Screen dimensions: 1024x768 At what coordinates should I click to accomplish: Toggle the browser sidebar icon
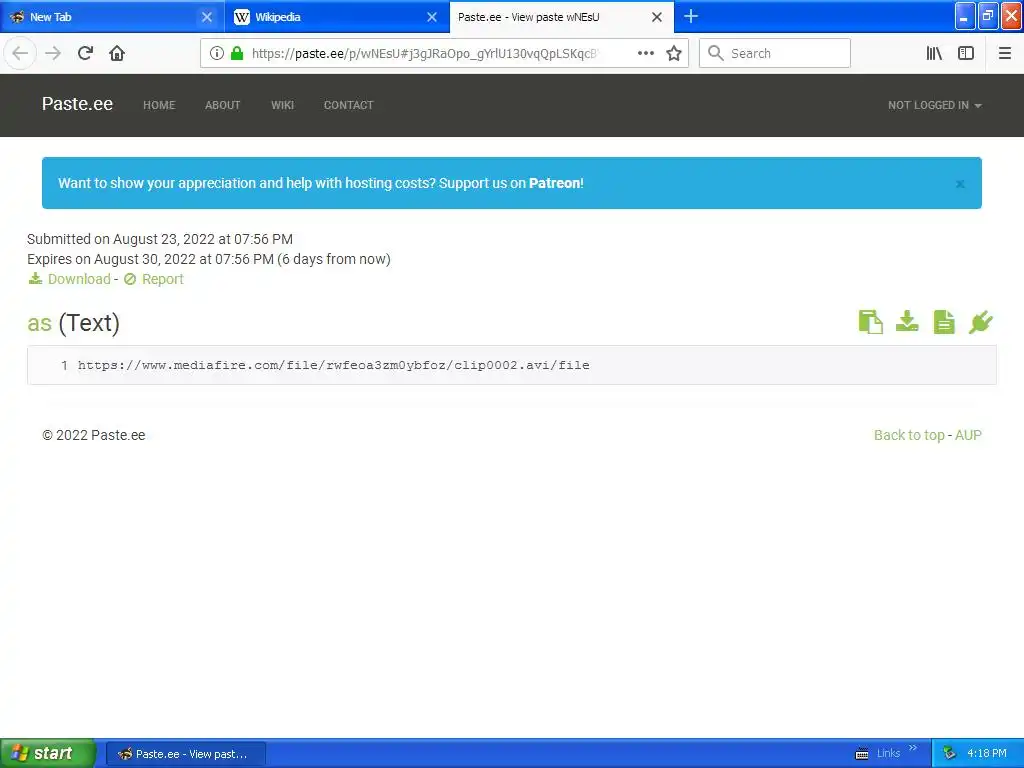966,53
